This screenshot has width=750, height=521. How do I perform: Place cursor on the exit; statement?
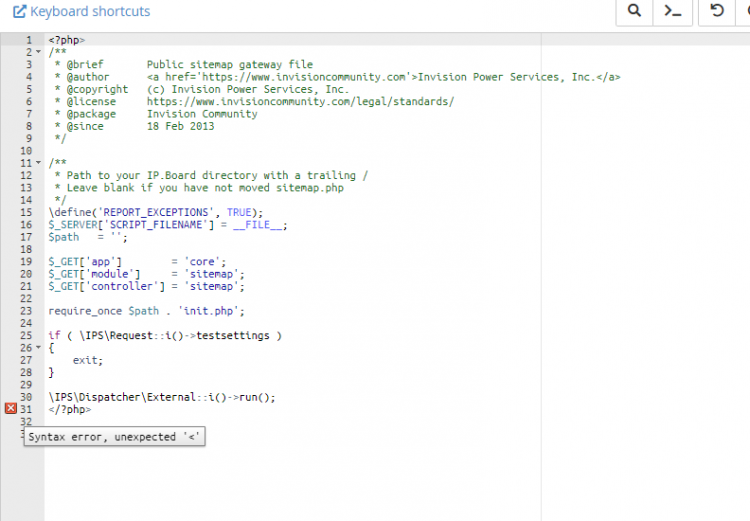tap(87, 360)
